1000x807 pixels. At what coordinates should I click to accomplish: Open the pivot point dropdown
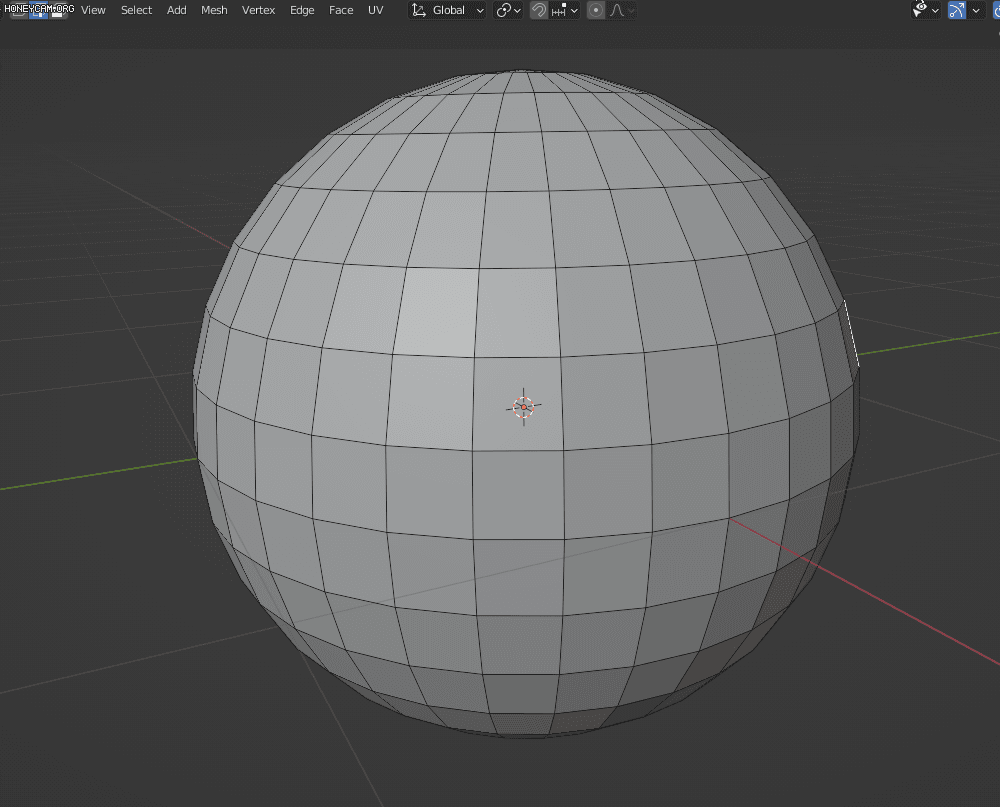(x=508, y=10)
